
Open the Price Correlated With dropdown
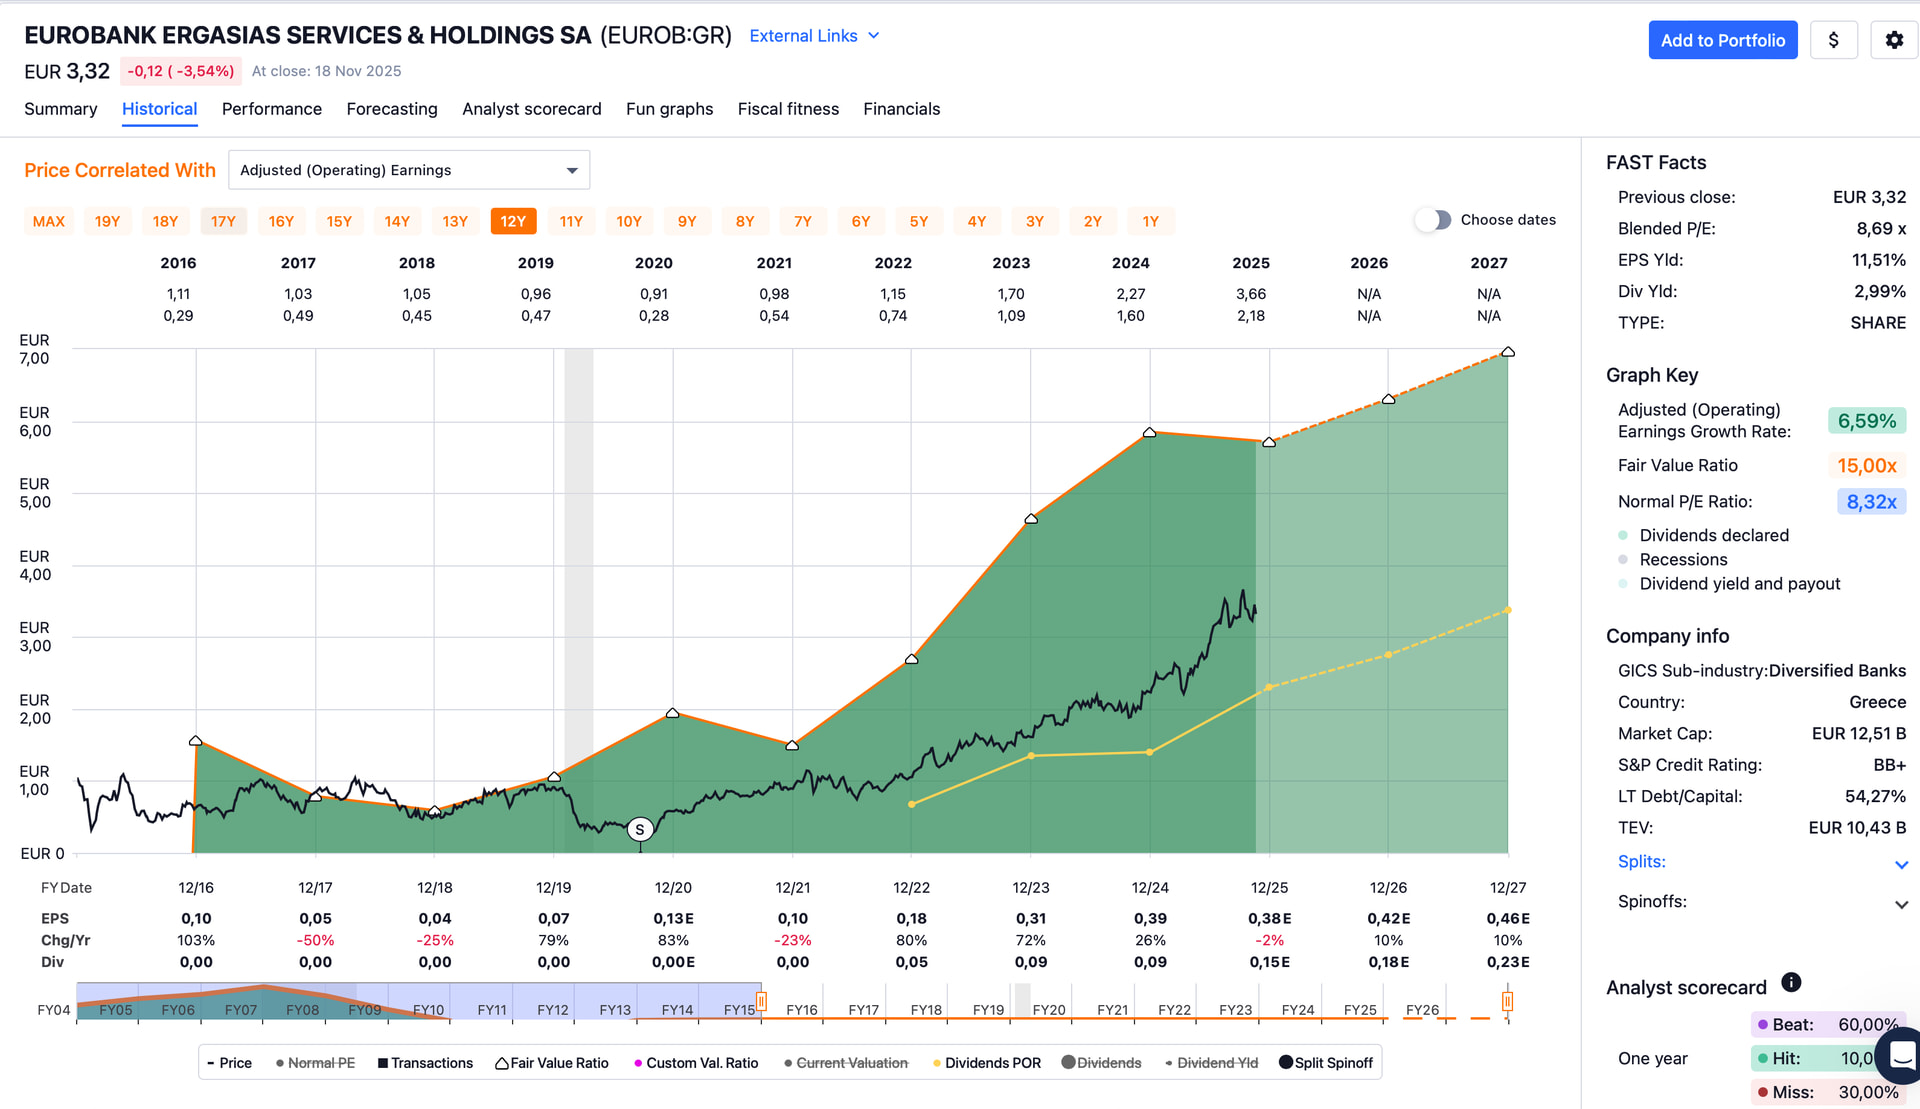click(408, 170)
